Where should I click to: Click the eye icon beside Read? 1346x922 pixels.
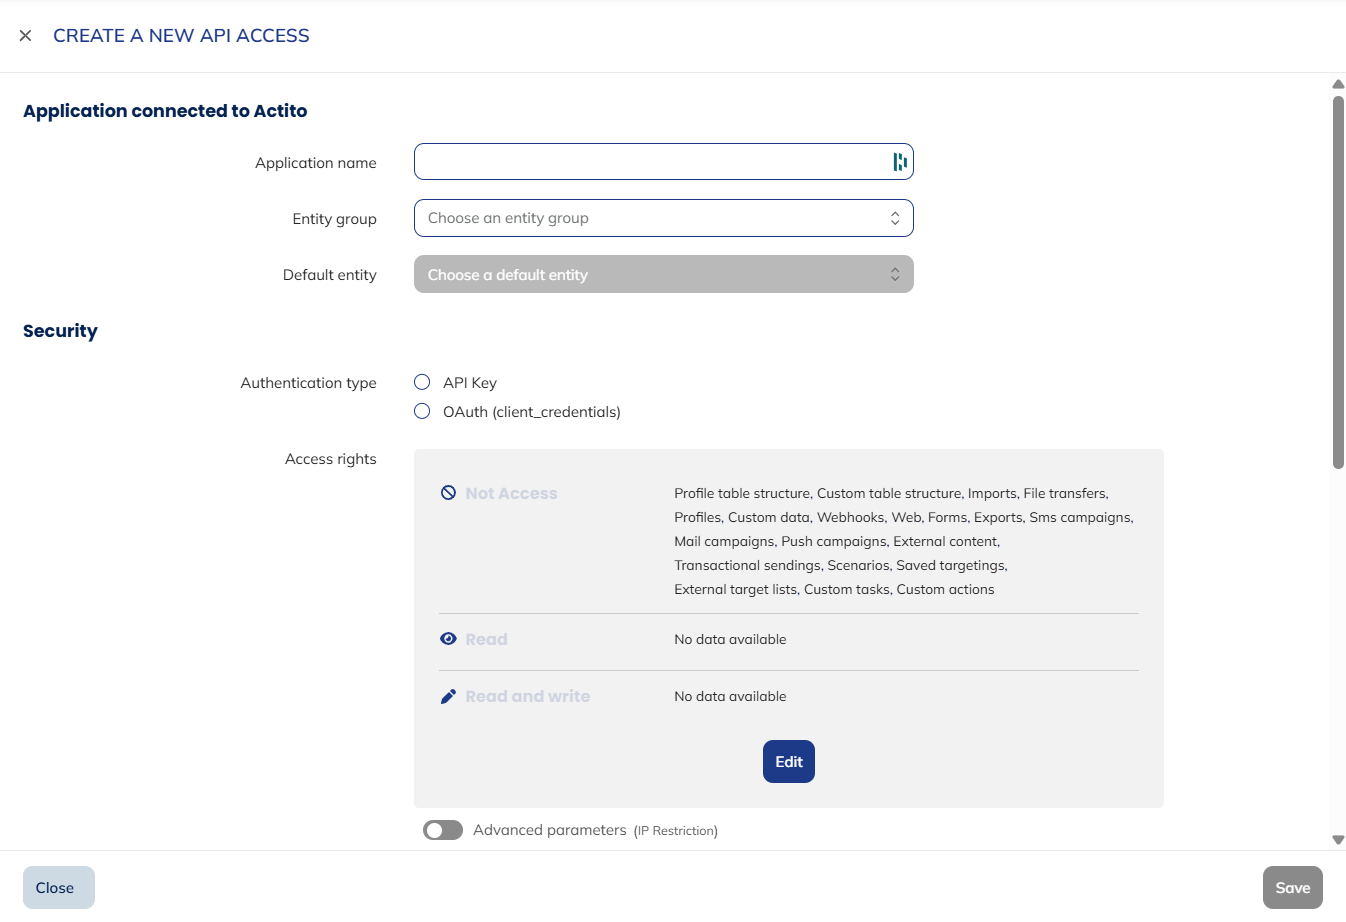coord(448,638)
